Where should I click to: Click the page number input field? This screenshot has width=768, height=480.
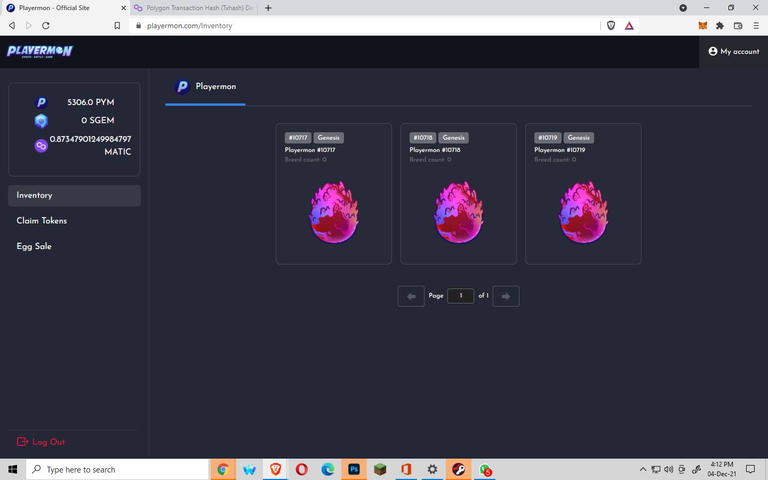[460, 296]
